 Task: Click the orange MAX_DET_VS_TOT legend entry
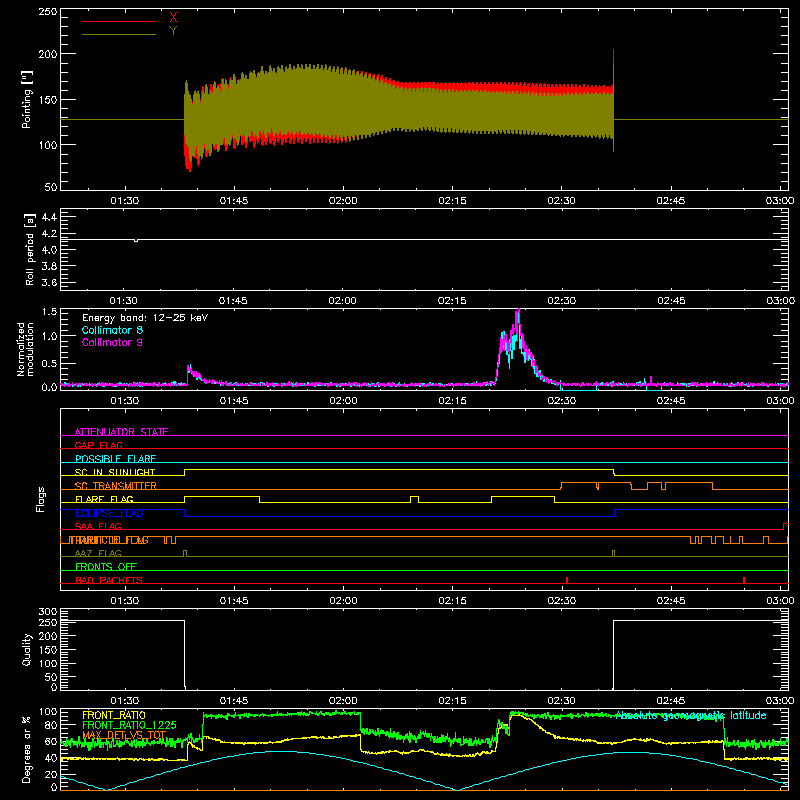124,735
